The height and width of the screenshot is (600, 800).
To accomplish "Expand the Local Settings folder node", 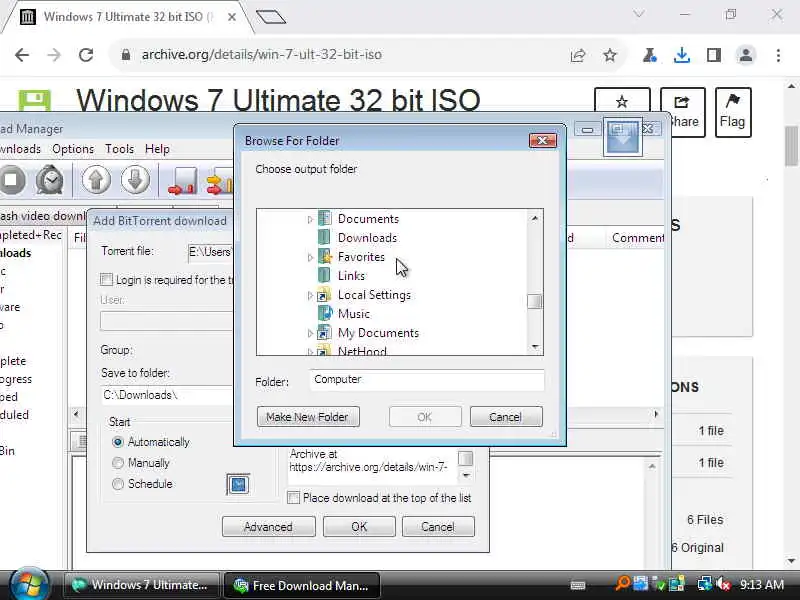I will pyautogui.click(x=310, y=295).
